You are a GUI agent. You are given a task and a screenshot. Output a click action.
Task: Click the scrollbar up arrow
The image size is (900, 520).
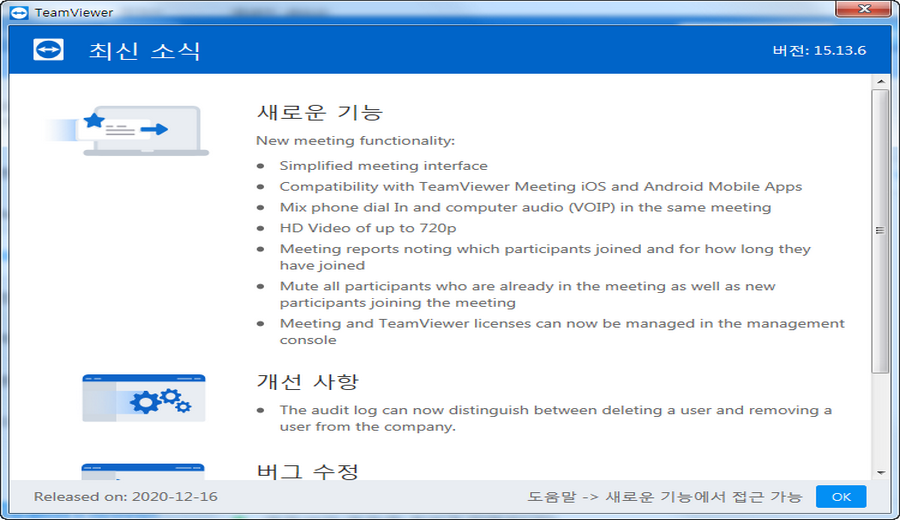coord(880,82)
